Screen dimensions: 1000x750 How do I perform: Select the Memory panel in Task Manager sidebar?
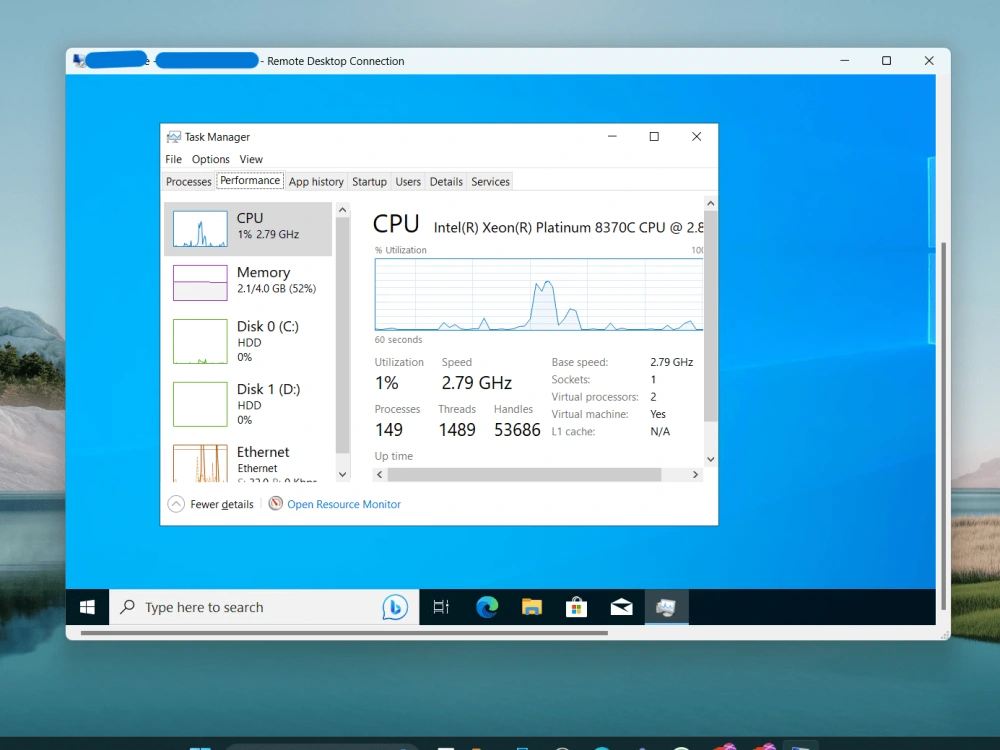coord(247,281)
